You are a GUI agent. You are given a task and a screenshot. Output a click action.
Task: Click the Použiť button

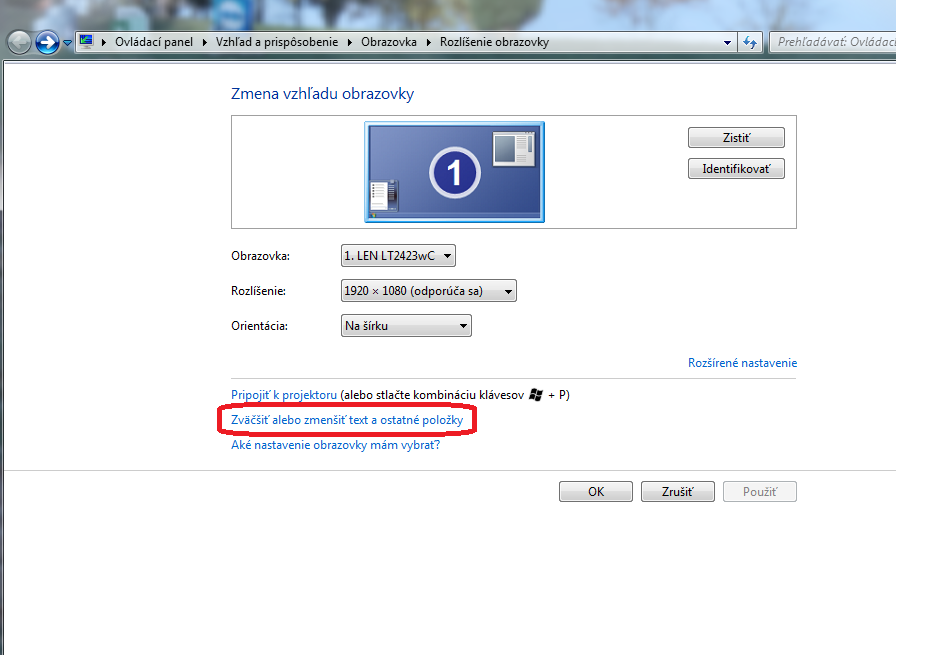click(x=760, y=492)
